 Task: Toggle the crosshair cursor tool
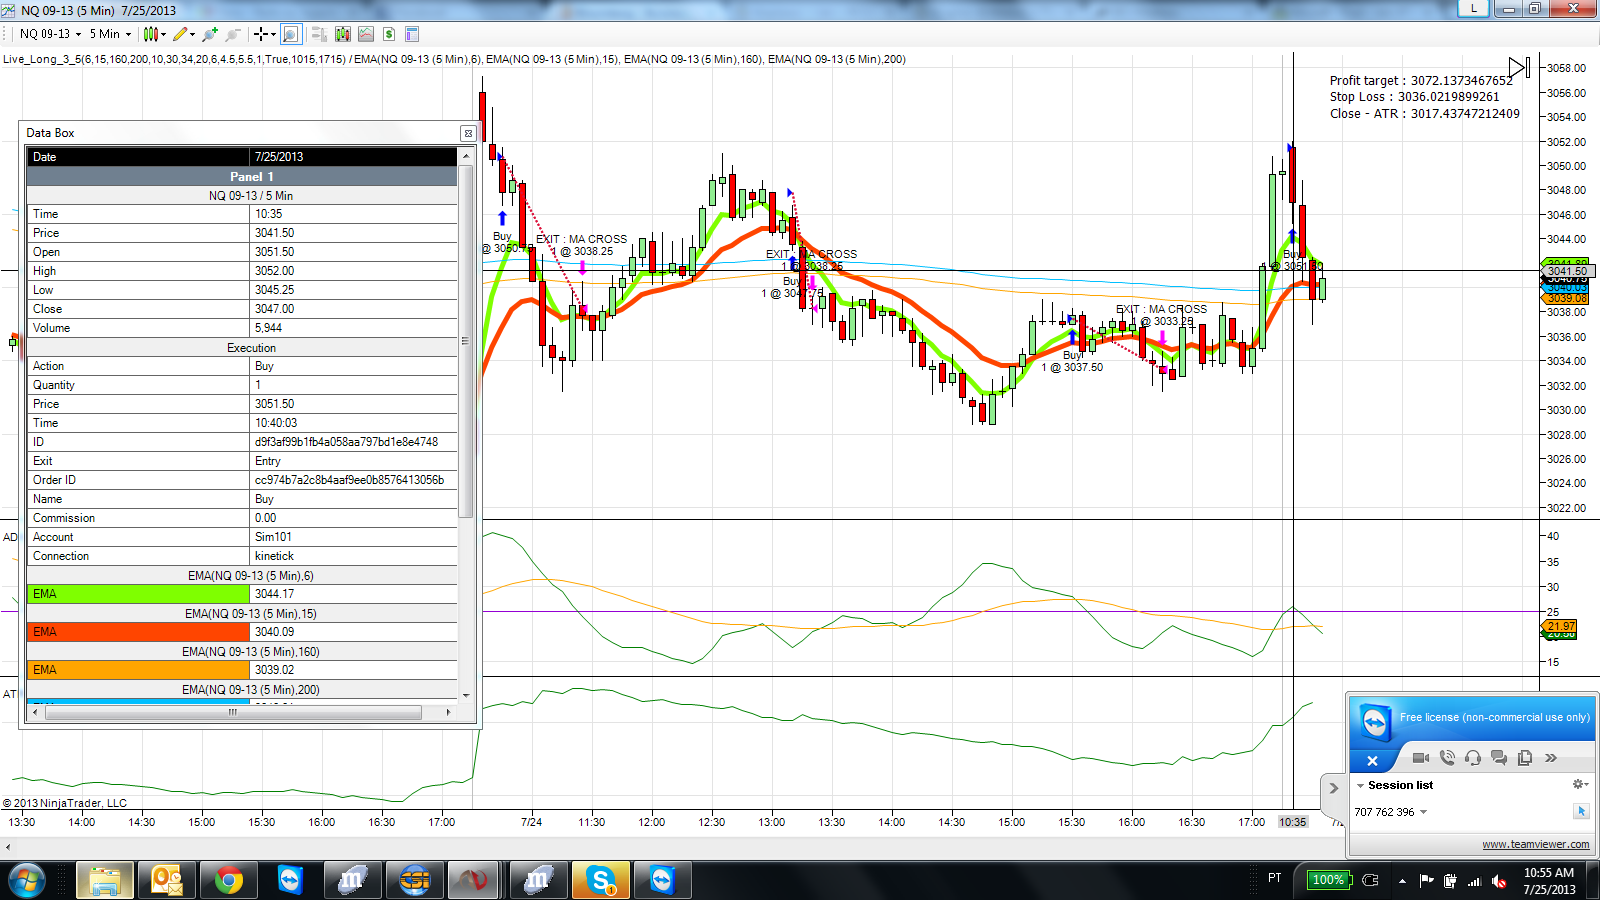[x=262, y=34]
